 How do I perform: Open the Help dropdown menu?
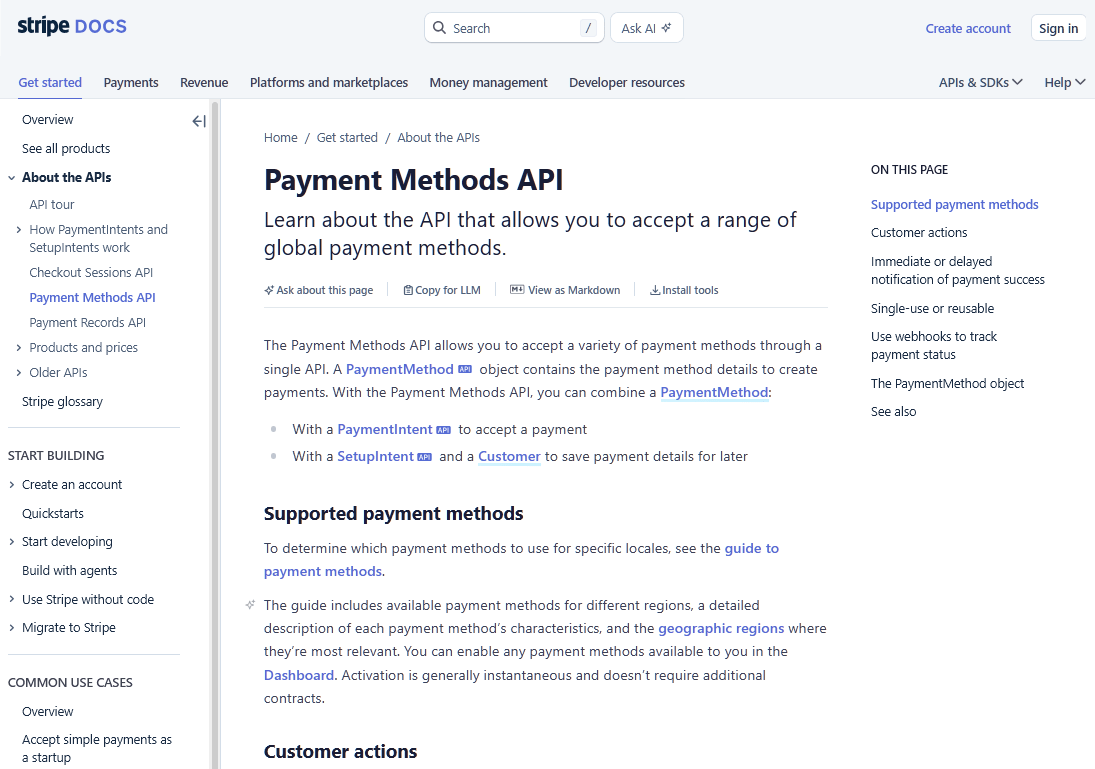pos(1065,82)
